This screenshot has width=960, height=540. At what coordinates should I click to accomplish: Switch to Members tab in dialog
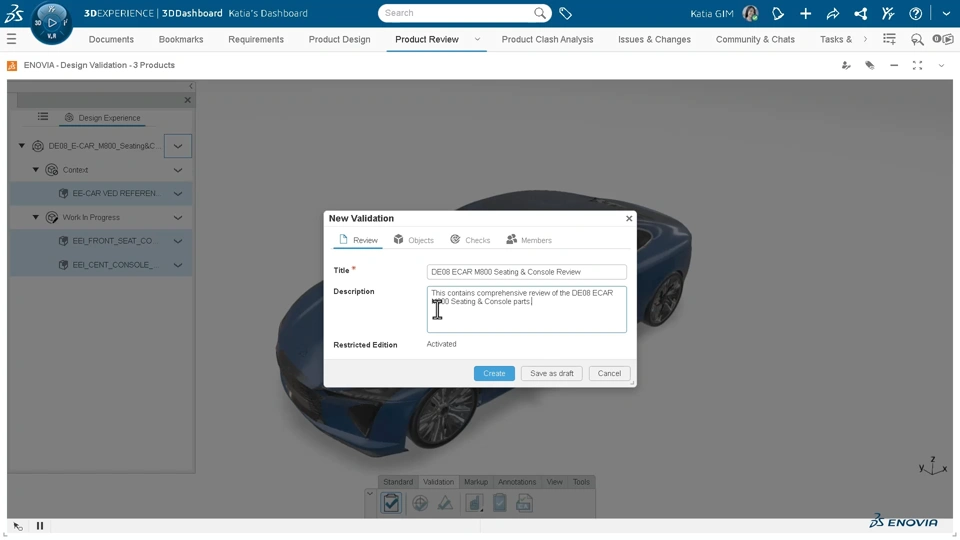[529, 240]
